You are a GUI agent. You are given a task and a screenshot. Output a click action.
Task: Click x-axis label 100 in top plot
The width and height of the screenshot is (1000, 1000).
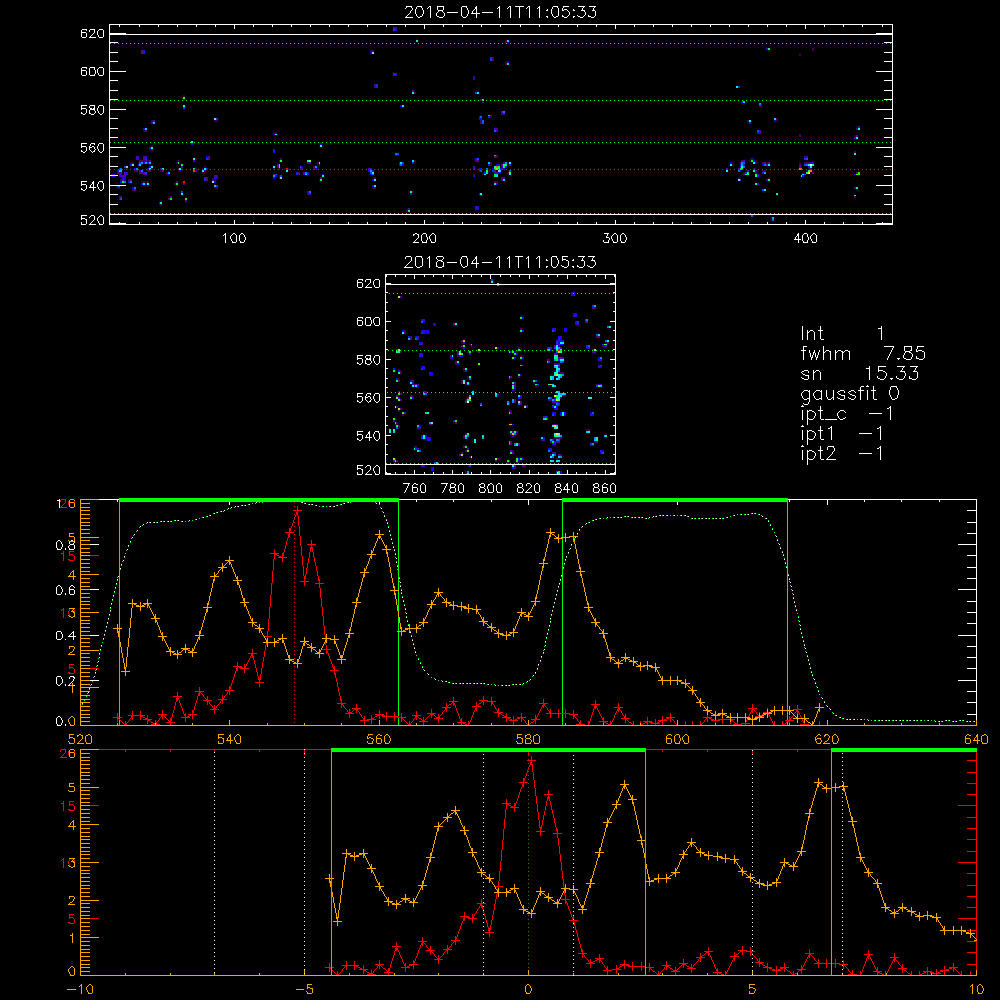(x=234, y=239)
